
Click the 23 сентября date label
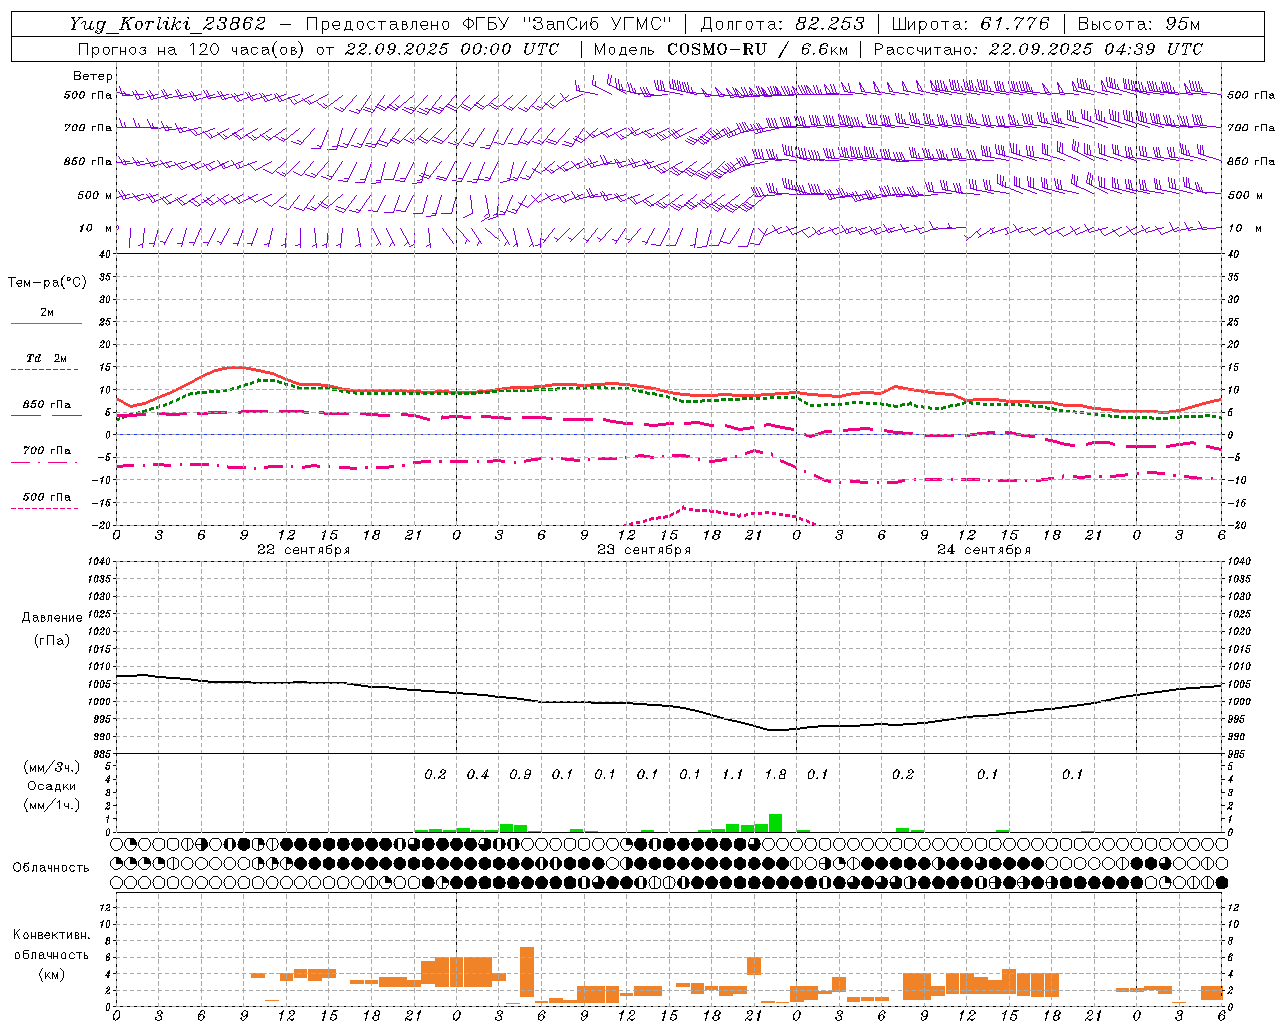click(x=643, y=550)
